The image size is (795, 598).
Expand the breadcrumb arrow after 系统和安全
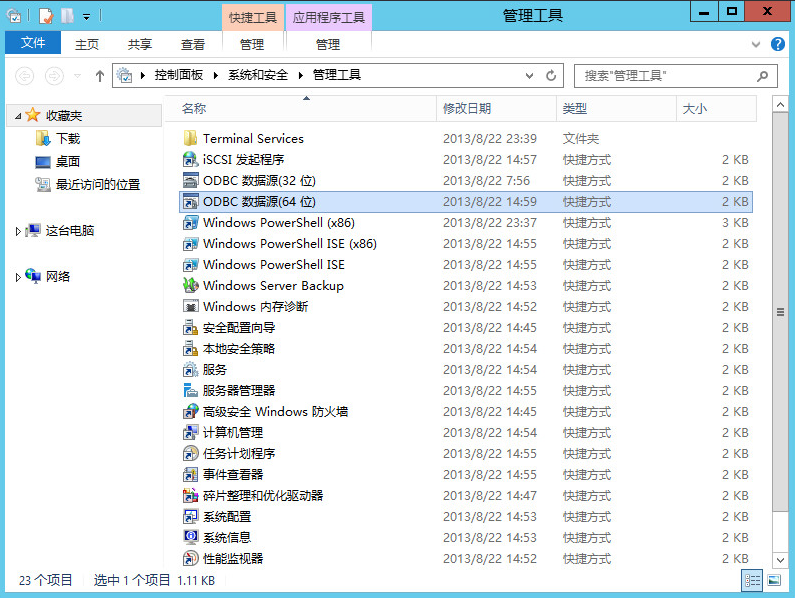(x=301, y=76)
